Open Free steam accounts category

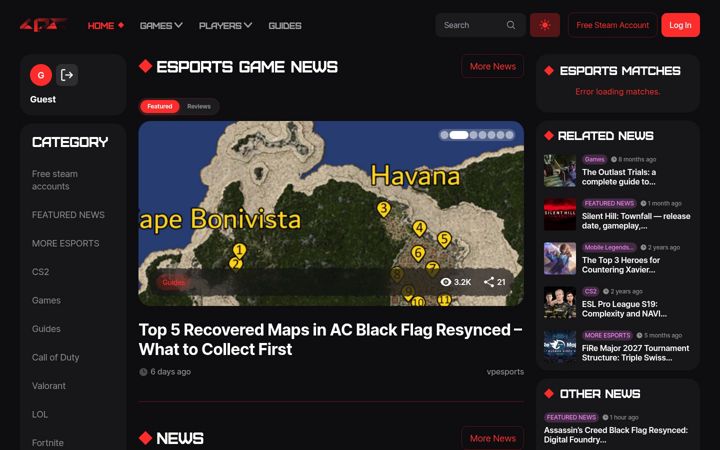pos(55,180)
